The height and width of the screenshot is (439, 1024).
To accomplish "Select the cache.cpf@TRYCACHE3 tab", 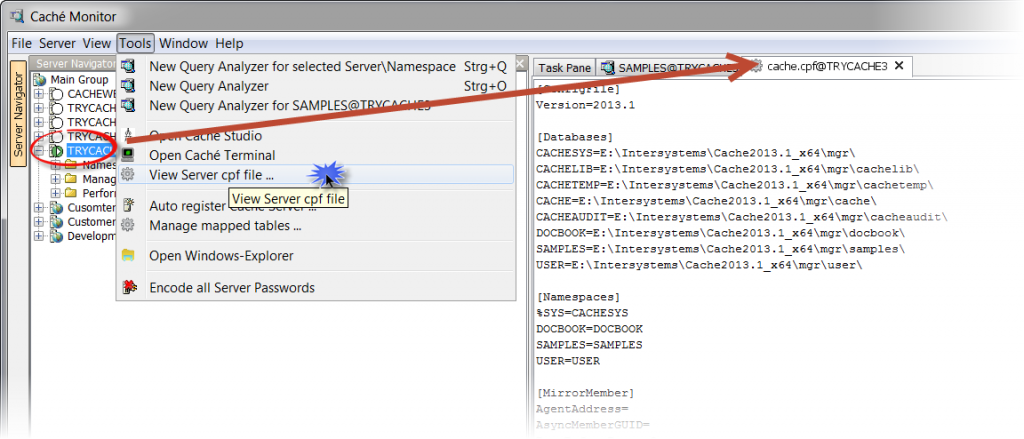I will point(827,66).
